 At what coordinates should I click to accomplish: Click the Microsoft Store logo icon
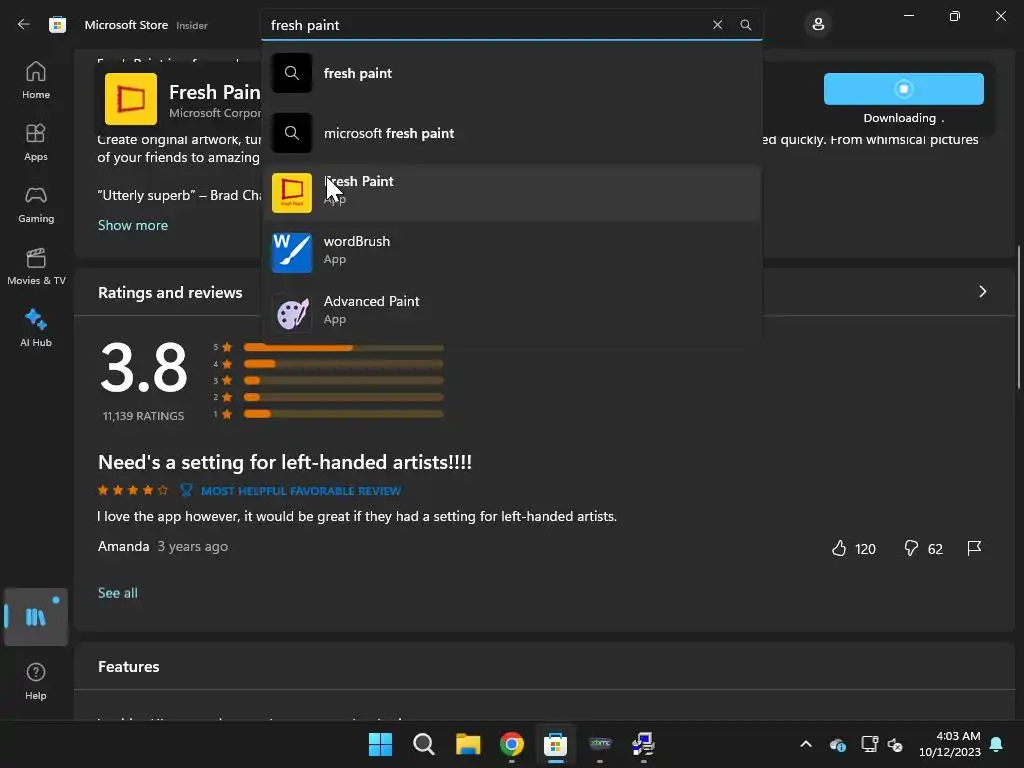tap(57, 25)
